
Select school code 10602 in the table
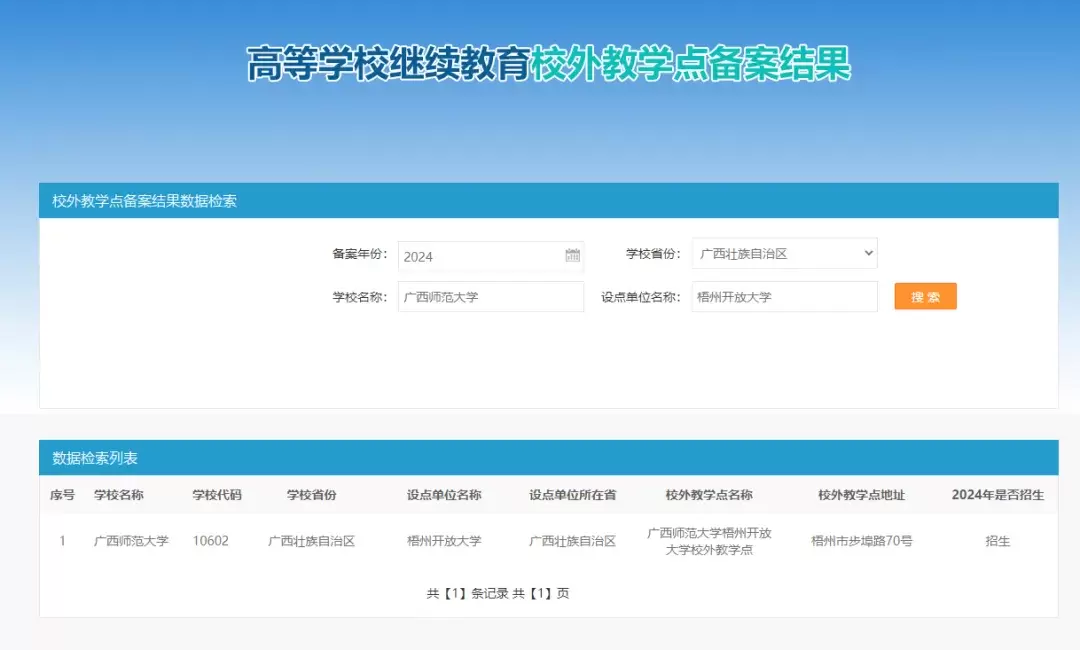tap(213, 541)
